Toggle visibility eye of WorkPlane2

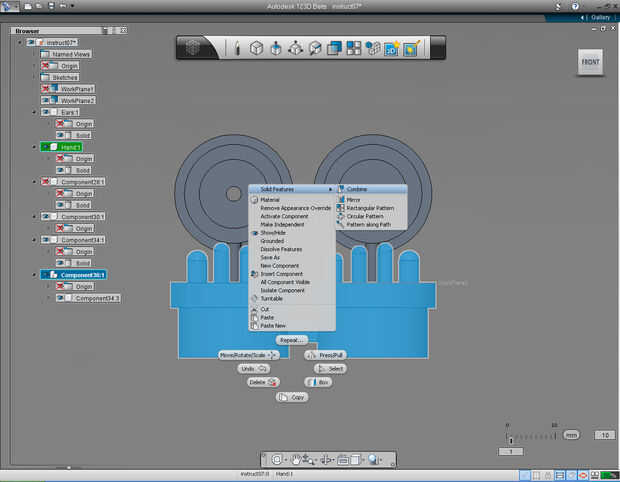click(45, 100)
